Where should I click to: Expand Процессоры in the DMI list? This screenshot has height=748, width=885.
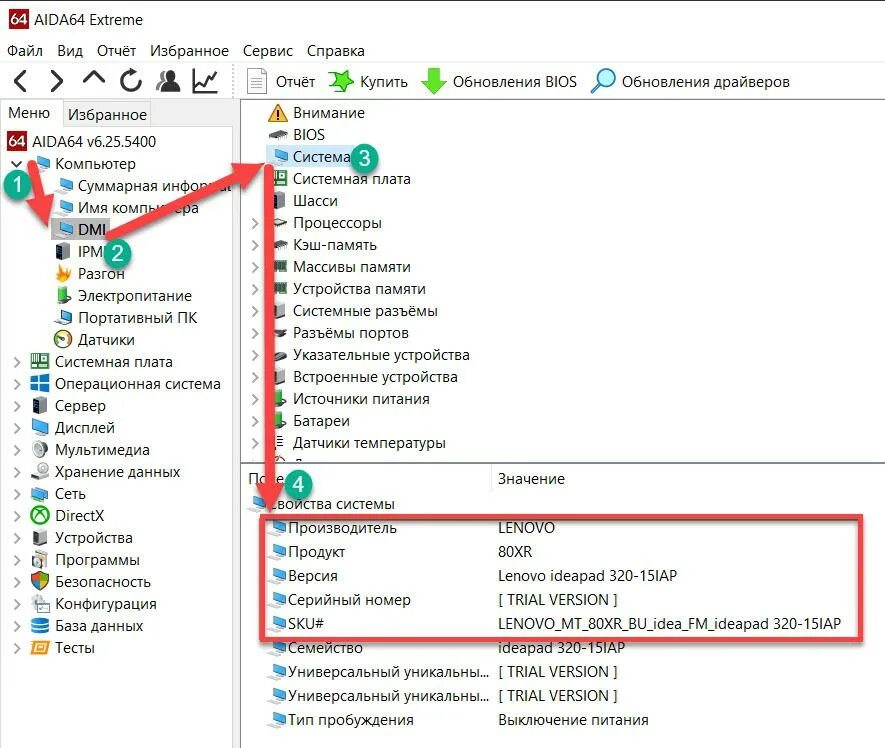coord(255,223)
